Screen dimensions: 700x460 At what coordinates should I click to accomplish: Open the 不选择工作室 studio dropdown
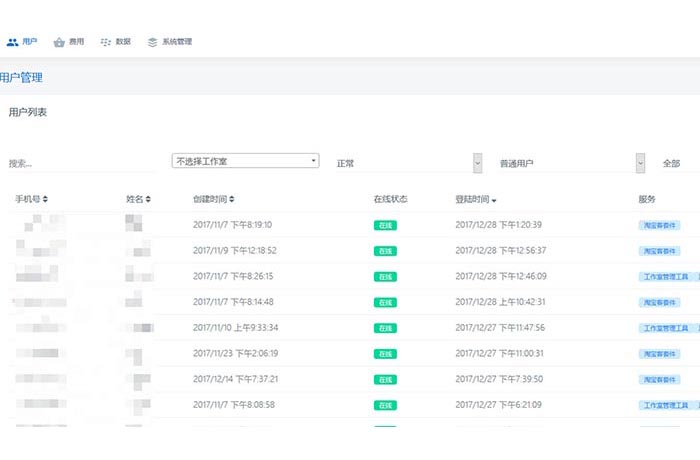pyautogui.click(x=245, y=160)
